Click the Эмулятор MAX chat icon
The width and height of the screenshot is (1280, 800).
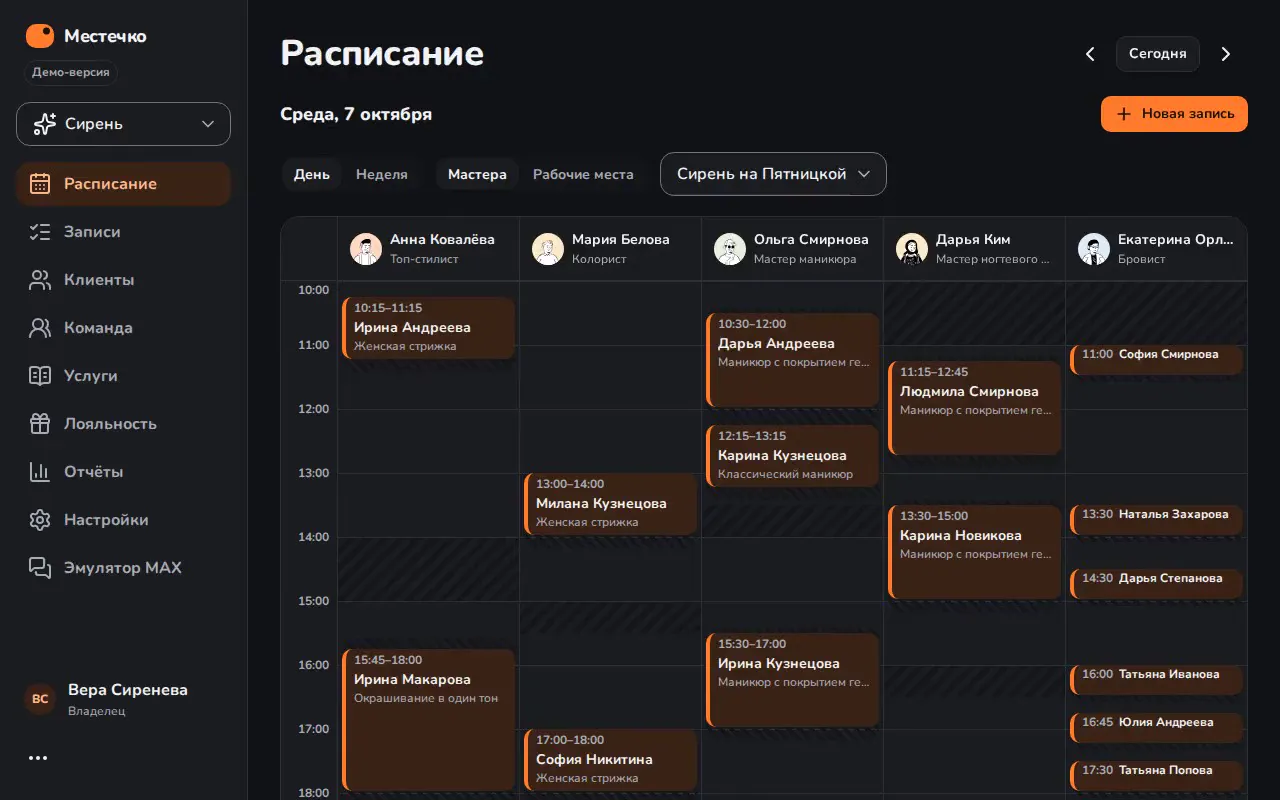point(40,568)
